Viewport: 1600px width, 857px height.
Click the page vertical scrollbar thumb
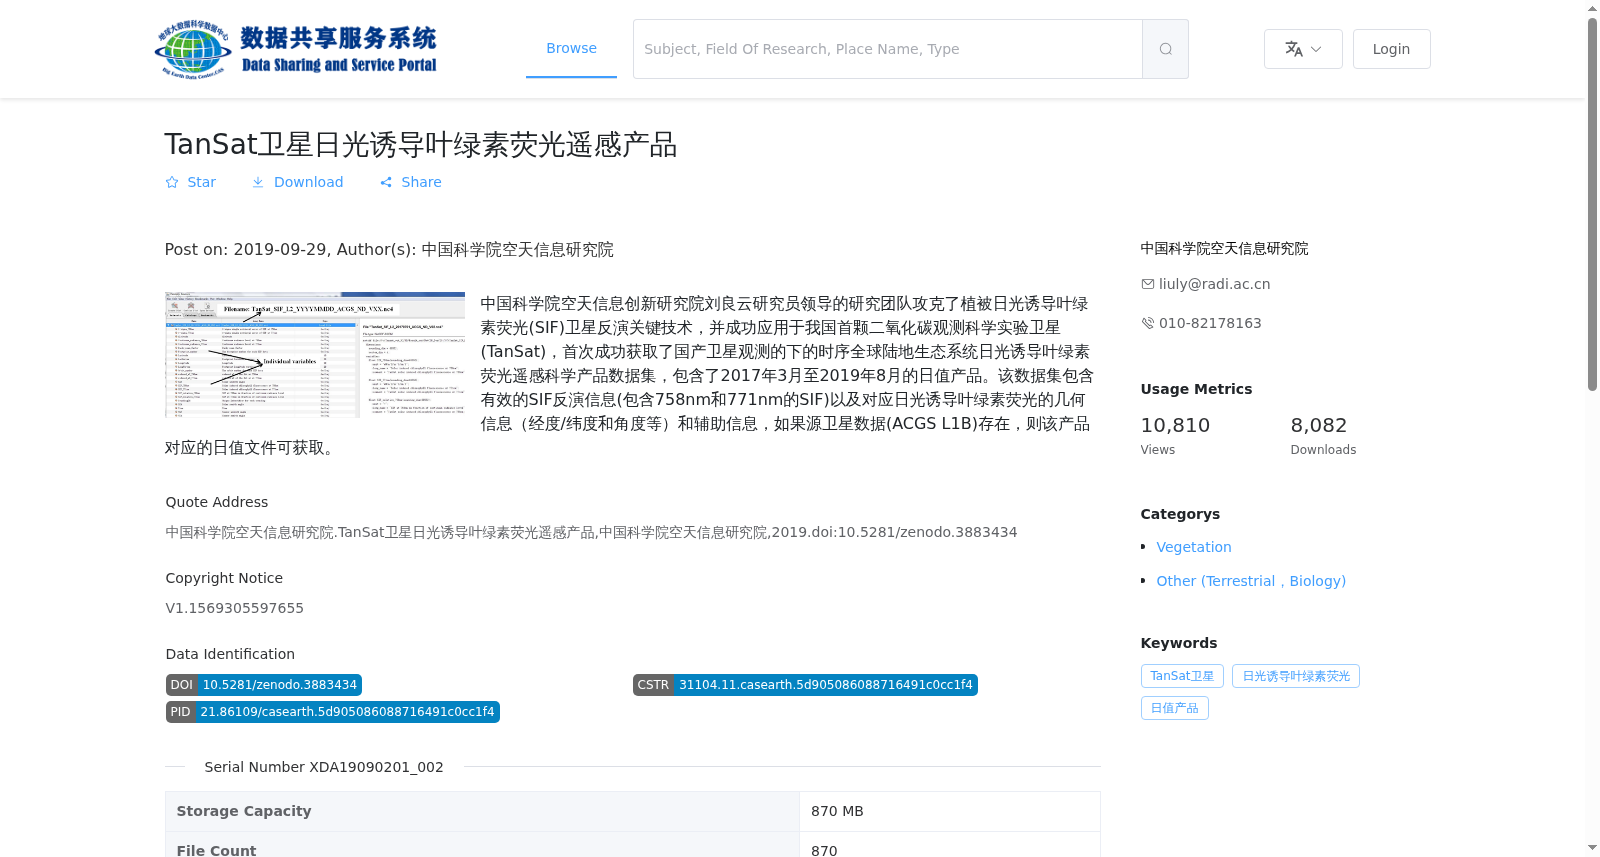[1592, 204]
